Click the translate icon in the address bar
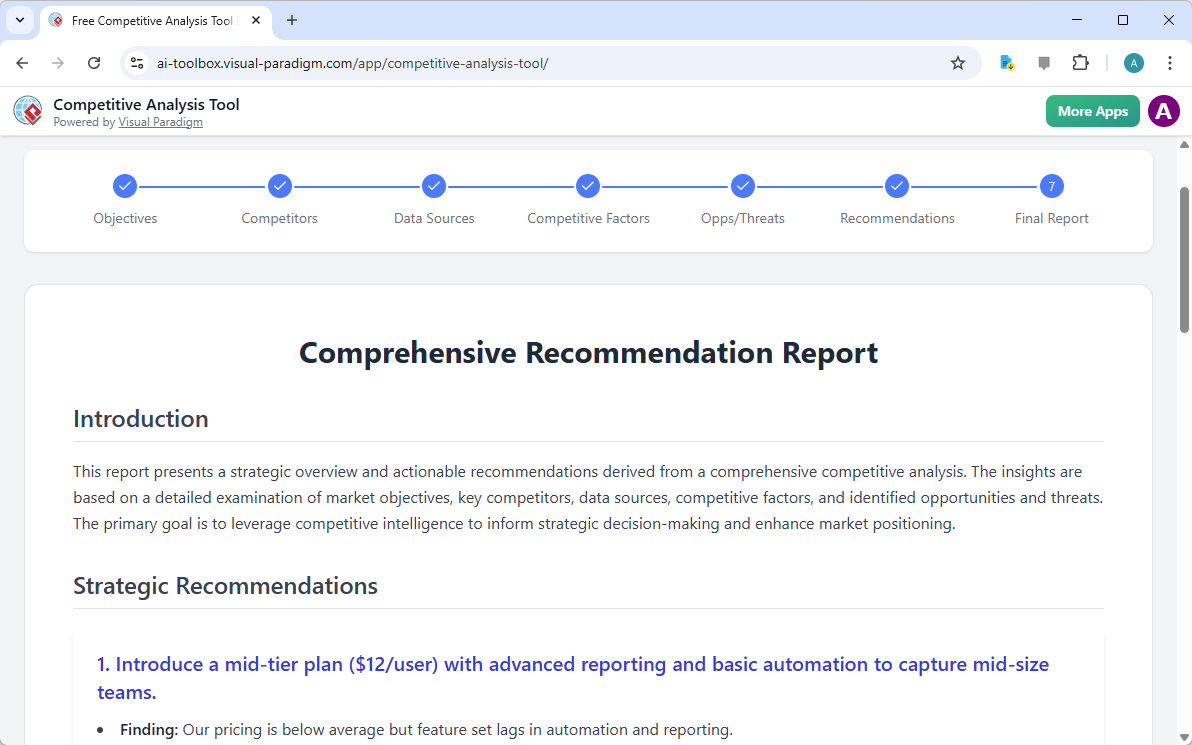Image resolution: width=1192 pixels, height=745 pixels. (1007, 62)
